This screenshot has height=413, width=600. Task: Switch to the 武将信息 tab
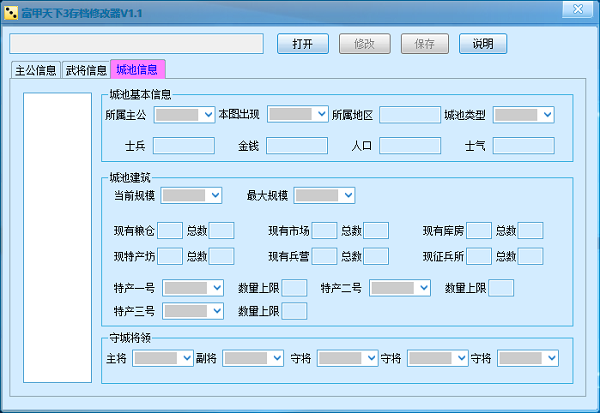86,70
